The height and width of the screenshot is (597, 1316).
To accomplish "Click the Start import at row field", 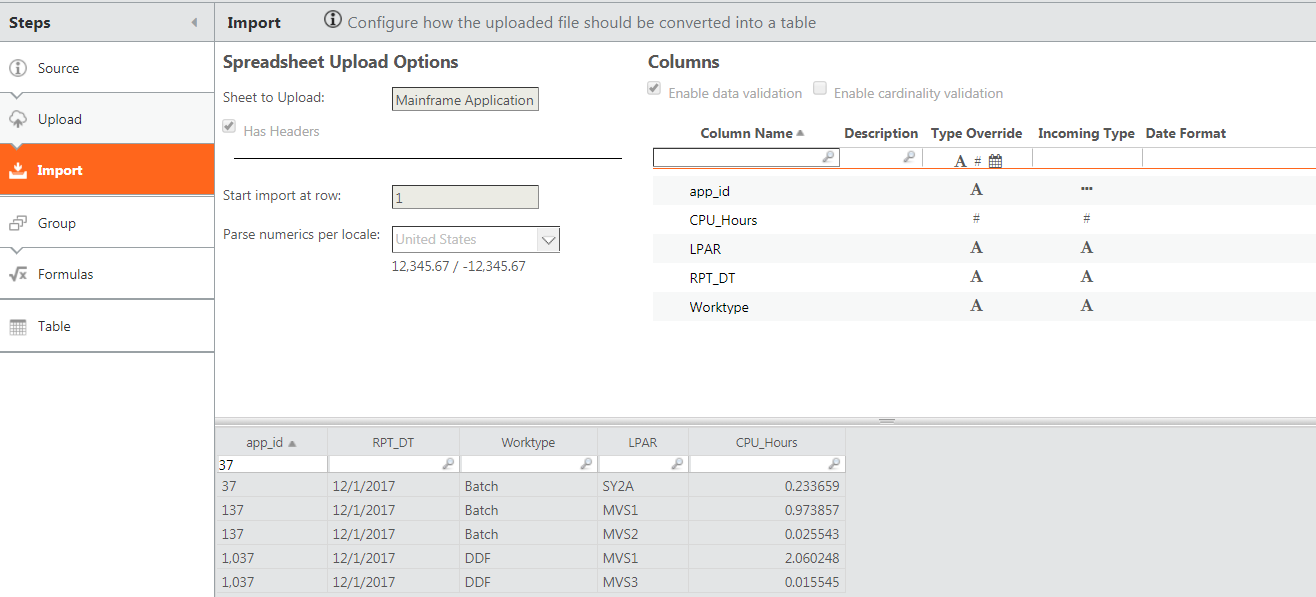I will point(465,197).
